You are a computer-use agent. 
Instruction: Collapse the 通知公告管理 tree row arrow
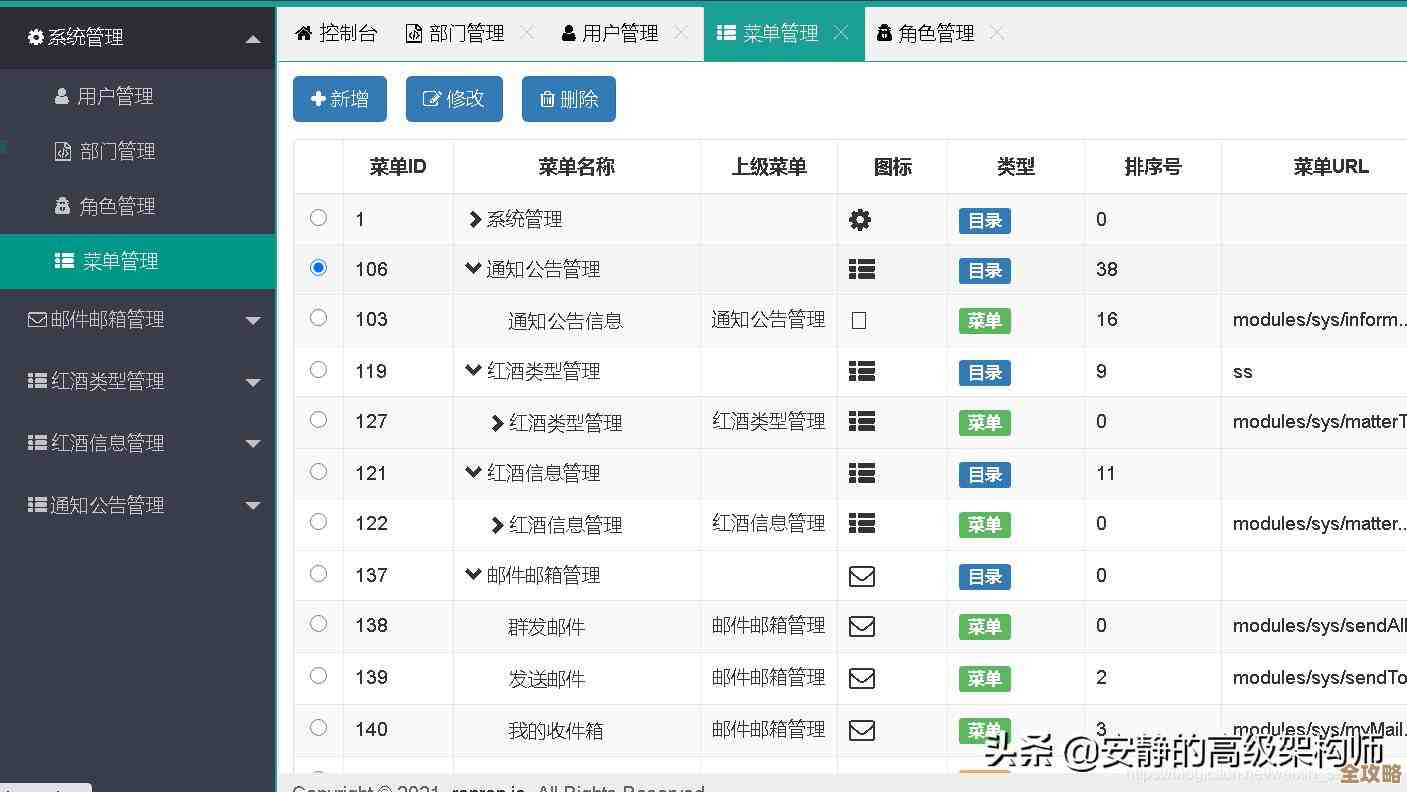(472, 268)
